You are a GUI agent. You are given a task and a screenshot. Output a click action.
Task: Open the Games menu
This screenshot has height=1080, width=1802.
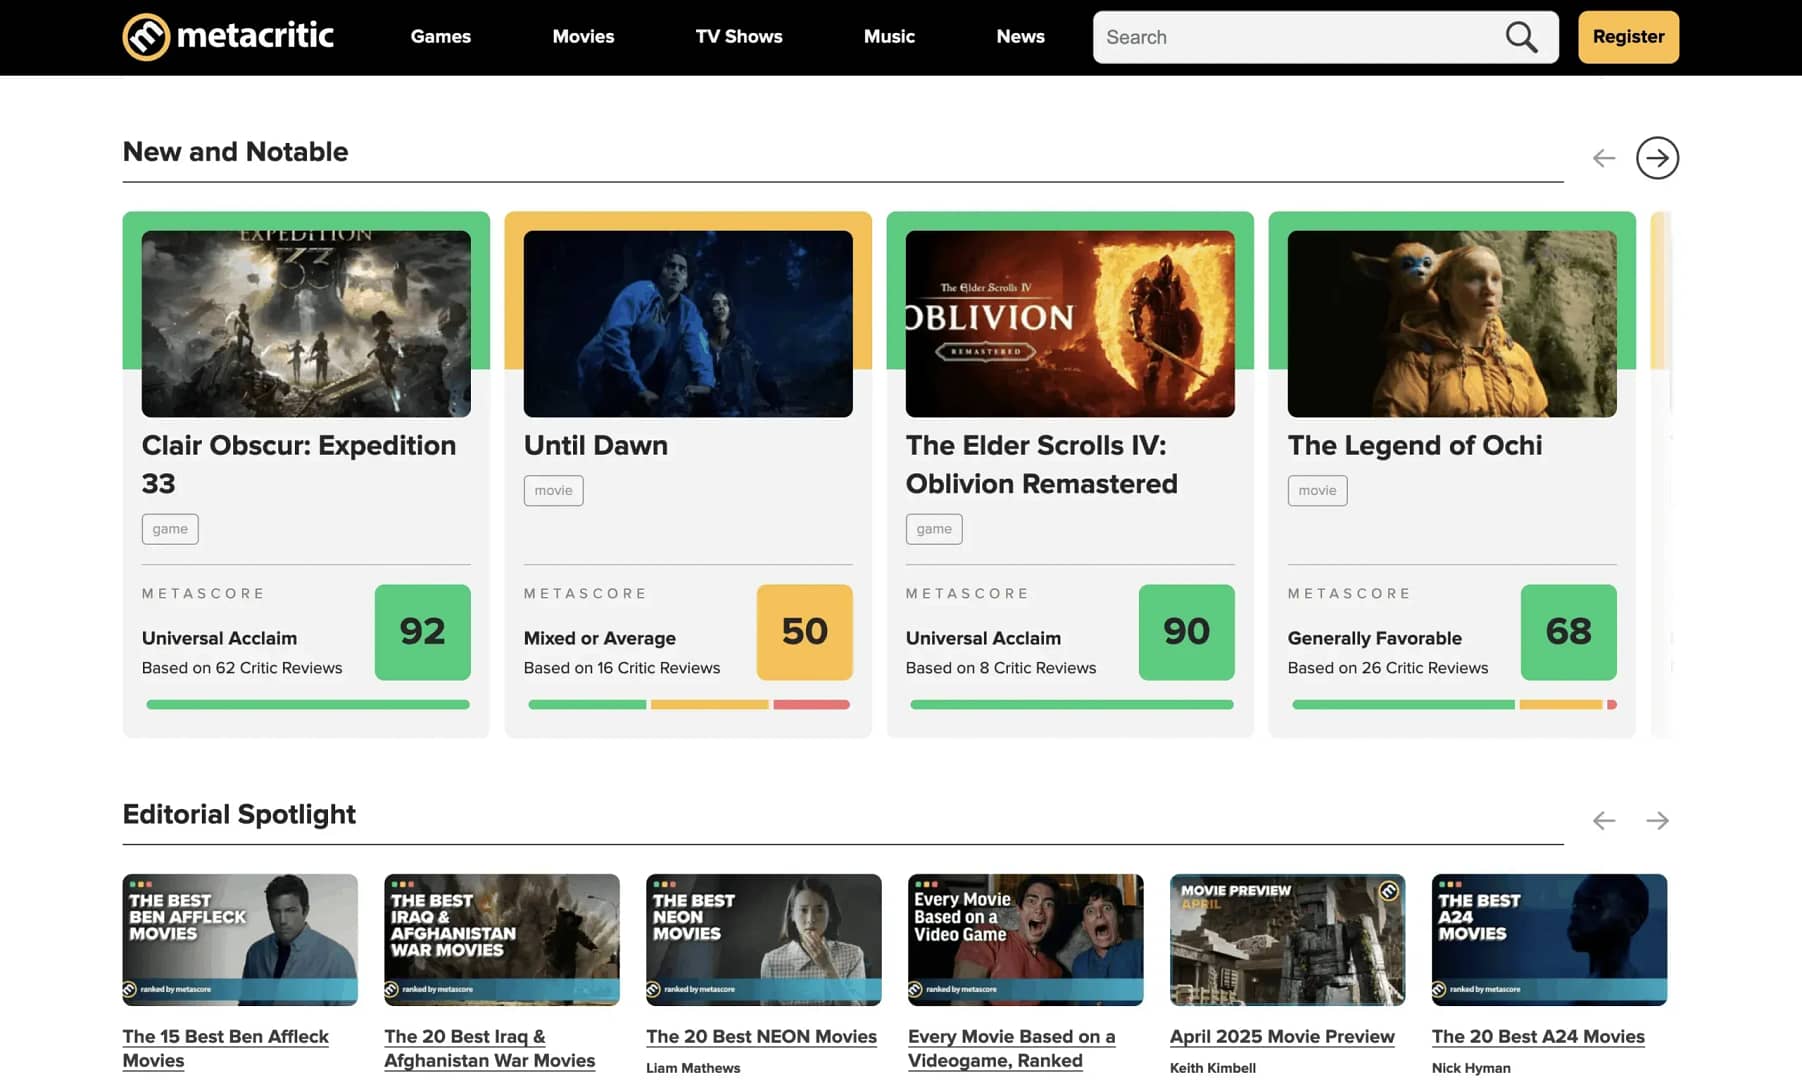click(x=440, y=37)
